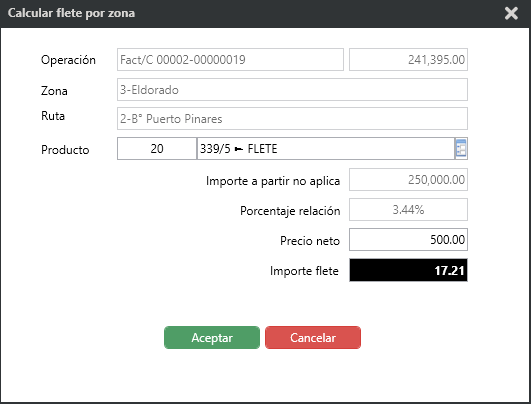Click the Operación field Fact/C 00002-00000019

[x=230, y=60]
